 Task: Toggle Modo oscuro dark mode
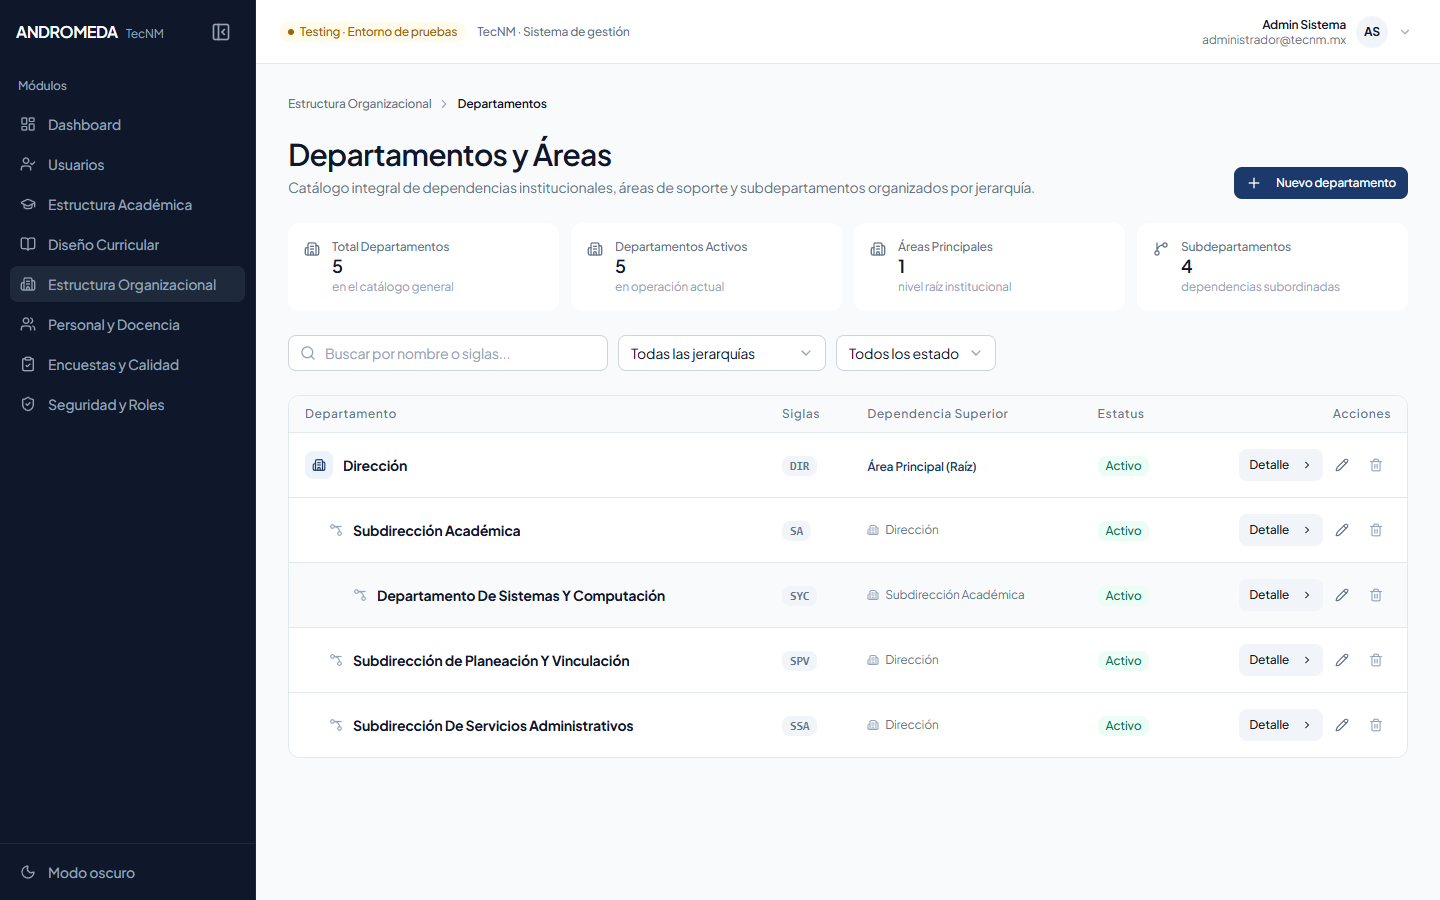coord(128,872)
